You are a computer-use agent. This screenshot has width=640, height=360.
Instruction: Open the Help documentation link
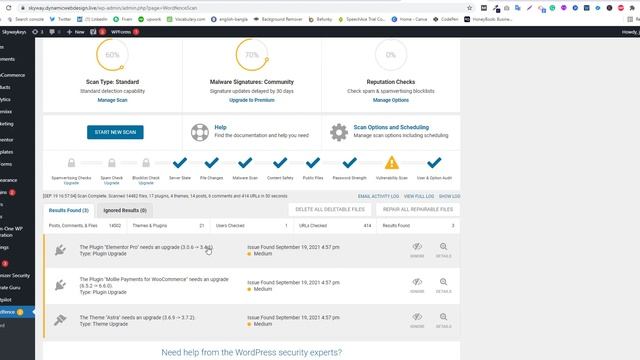pyautogui.click(x=220, y=127)
